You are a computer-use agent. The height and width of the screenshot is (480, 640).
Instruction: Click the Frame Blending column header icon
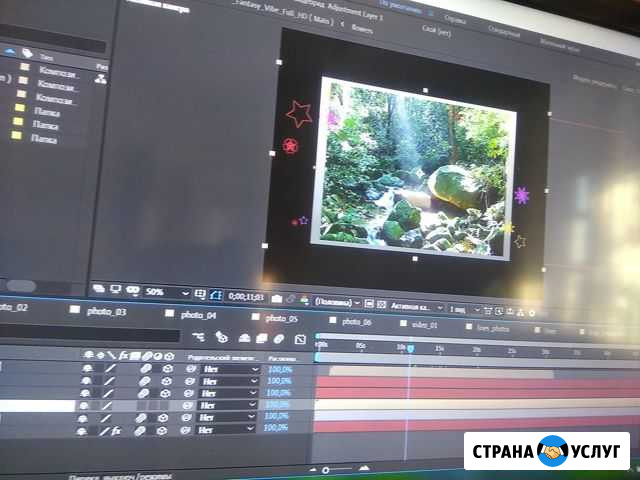tap(135, 356)
